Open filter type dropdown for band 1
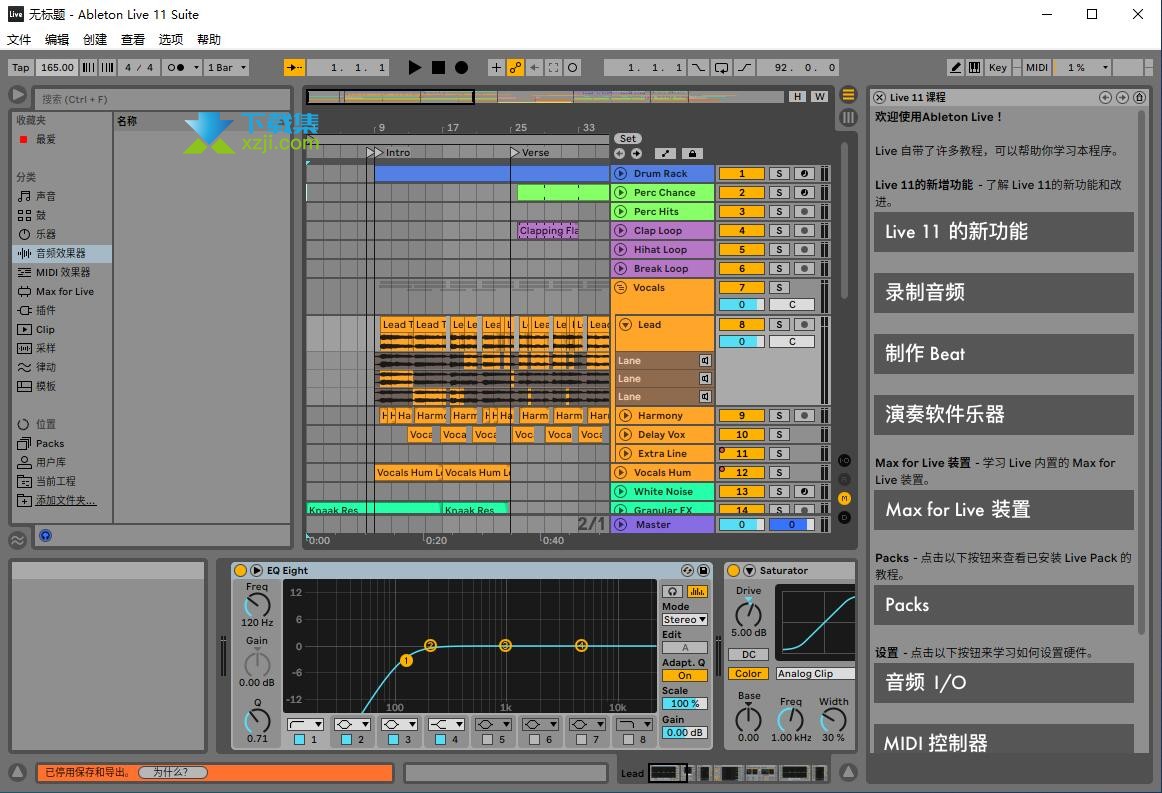1162x793 pixels. coord(305,724)
